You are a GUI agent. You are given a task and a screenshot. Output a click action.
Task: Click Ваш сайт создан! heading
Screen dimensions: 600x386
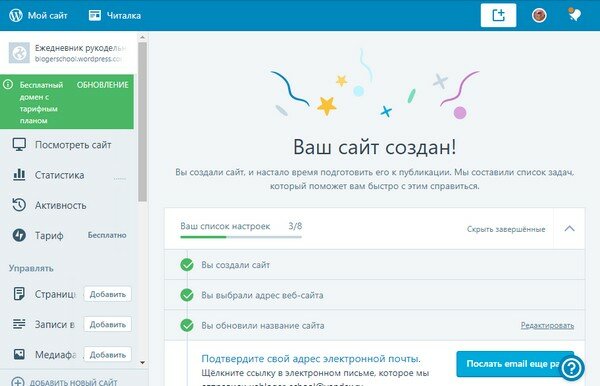(375, 147)
